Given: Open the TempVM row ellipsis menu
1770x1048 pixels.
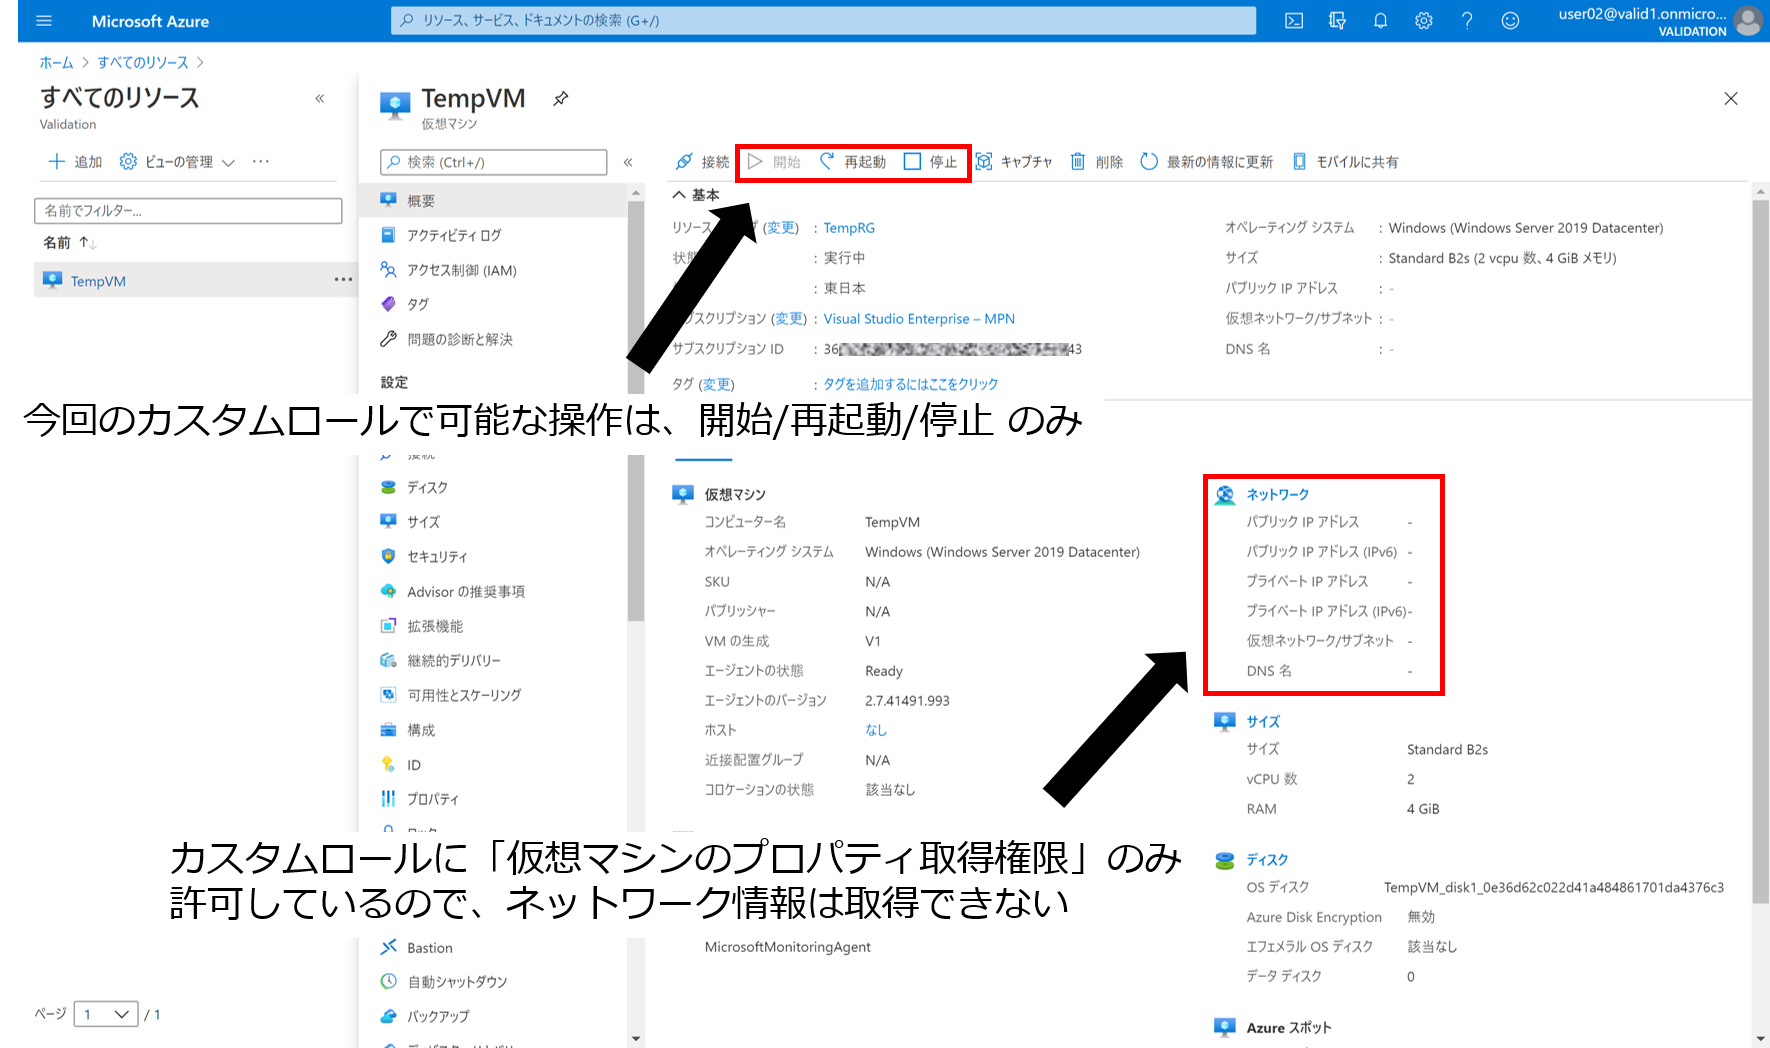Looking at the screenshot, I should (x=343, y=280).
